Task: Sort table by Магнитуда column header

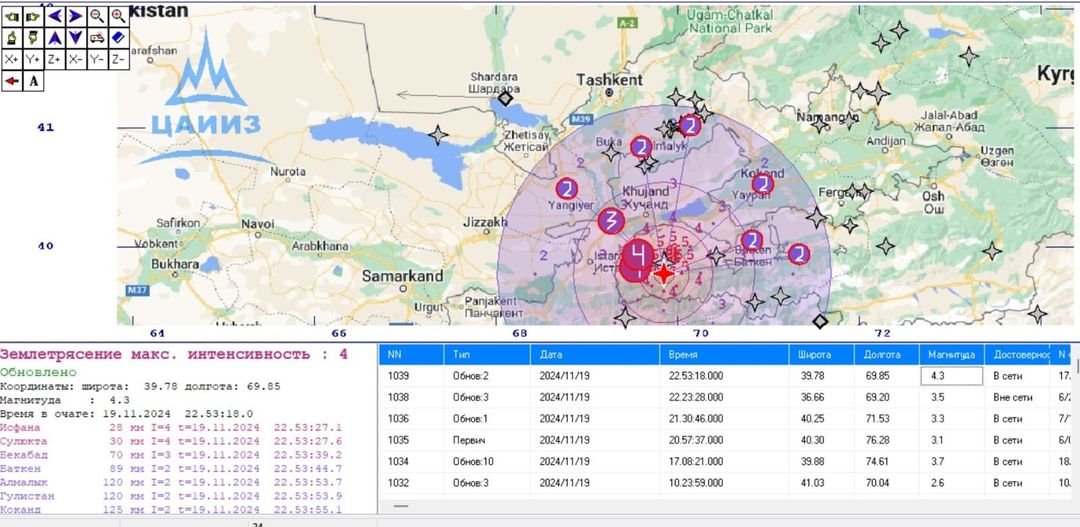Action: coord(950,354)
